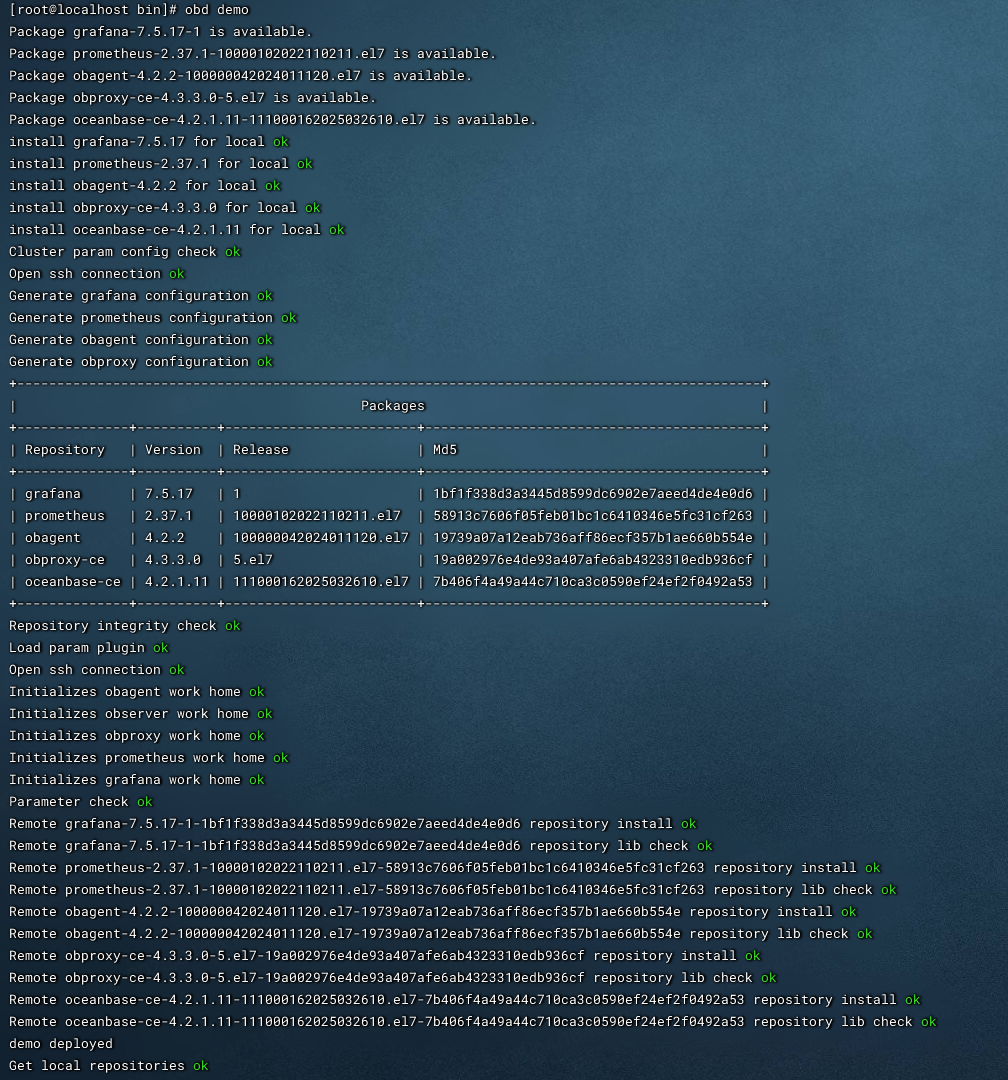Click "Initializes obproxy work home" text
Image resolution: width=1008 pixels, height=1080 pixels.
(x=125, y=736)
